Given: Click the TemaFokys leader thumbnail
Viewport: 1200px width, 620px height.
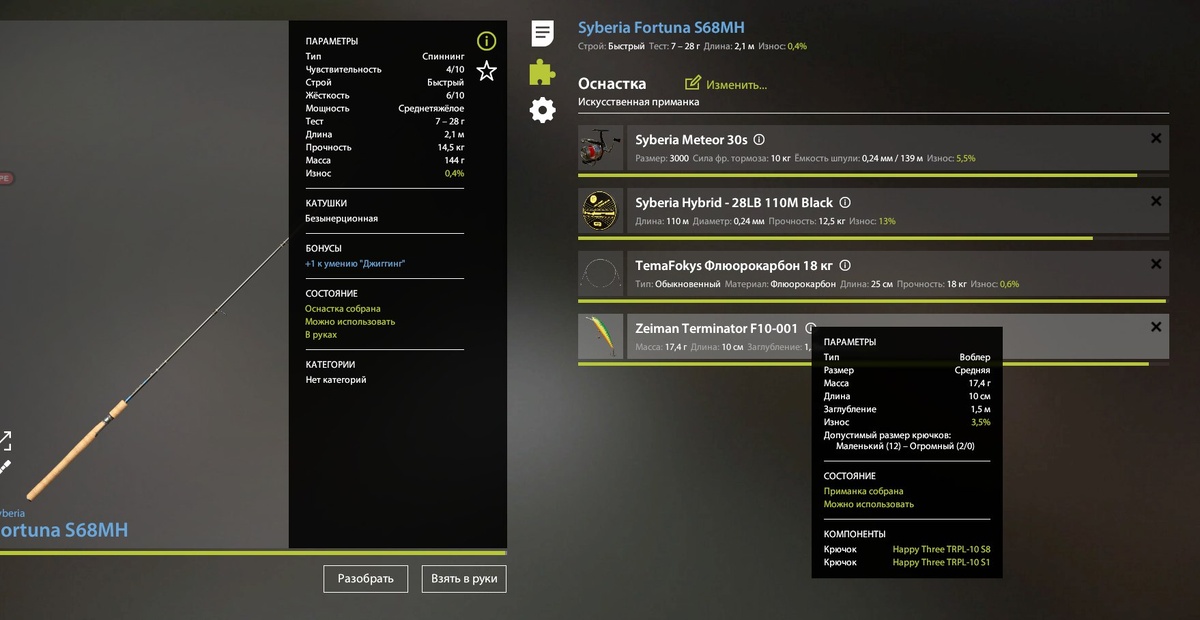Looking at the screenshot, I should pos(601,274).
